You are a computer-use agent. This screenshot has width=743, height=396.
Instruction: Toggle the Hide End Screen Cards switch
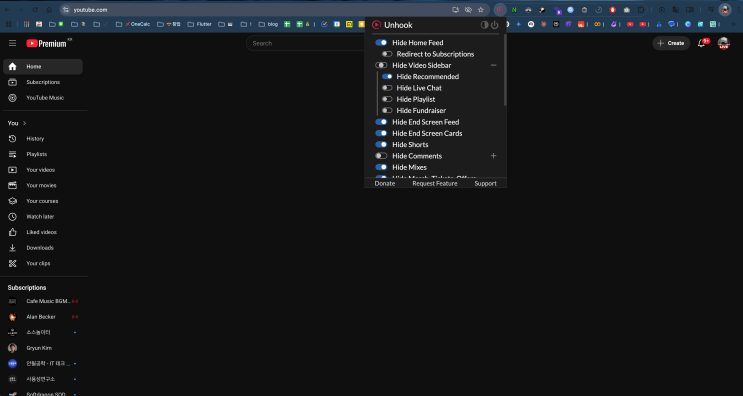[x=381, y=134]
